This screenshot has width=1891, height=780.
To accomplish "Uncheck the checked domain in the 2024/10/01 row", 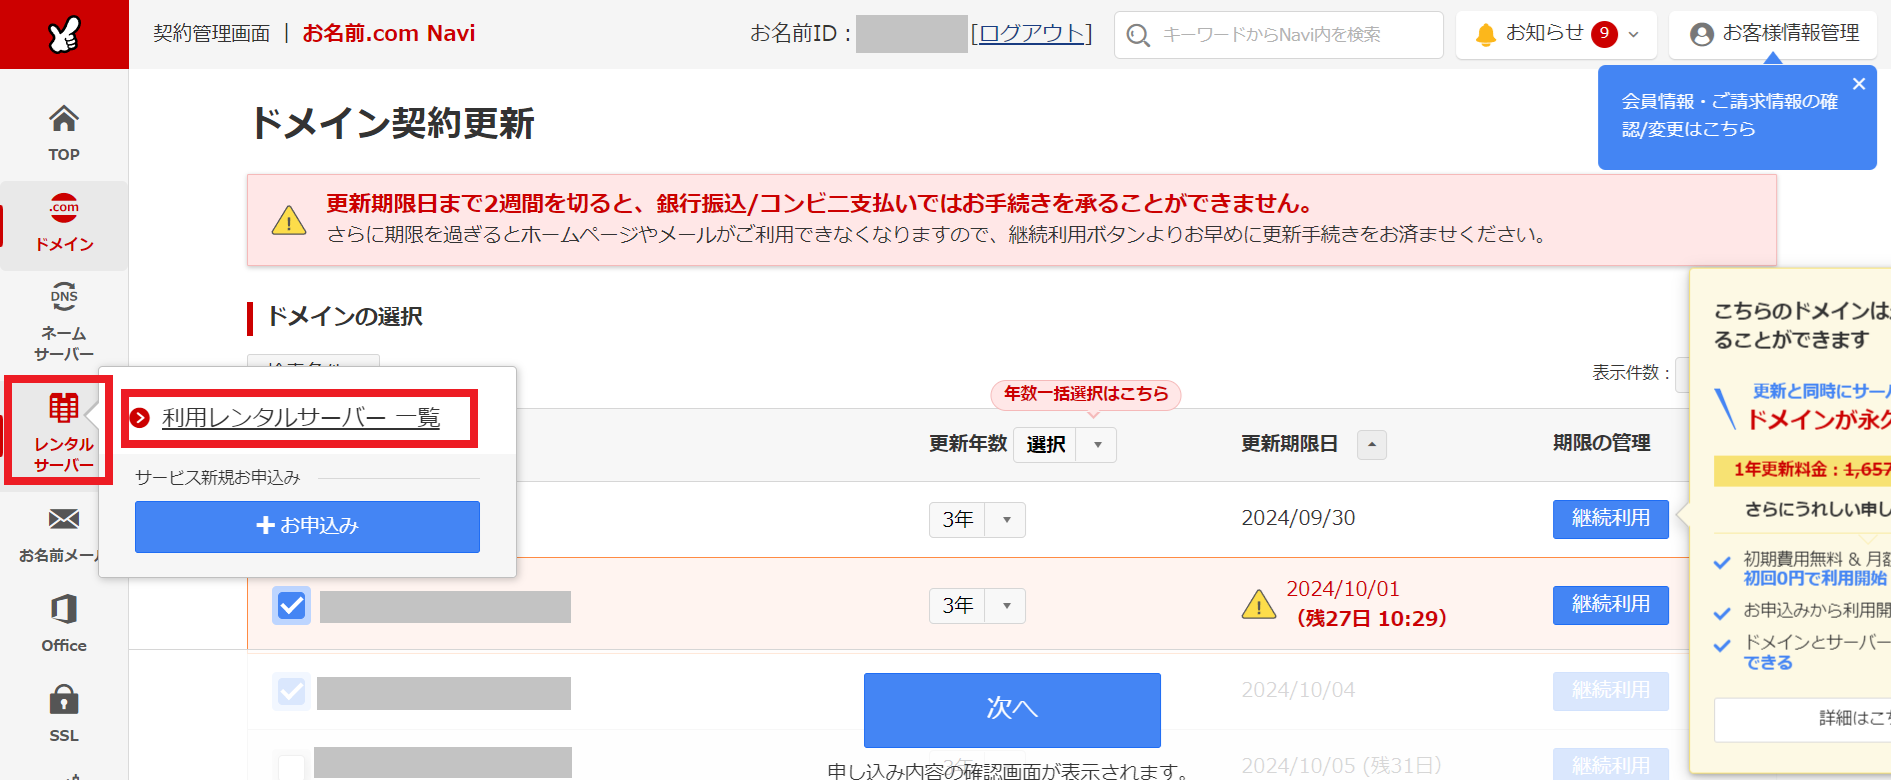I will coord(292,605).
